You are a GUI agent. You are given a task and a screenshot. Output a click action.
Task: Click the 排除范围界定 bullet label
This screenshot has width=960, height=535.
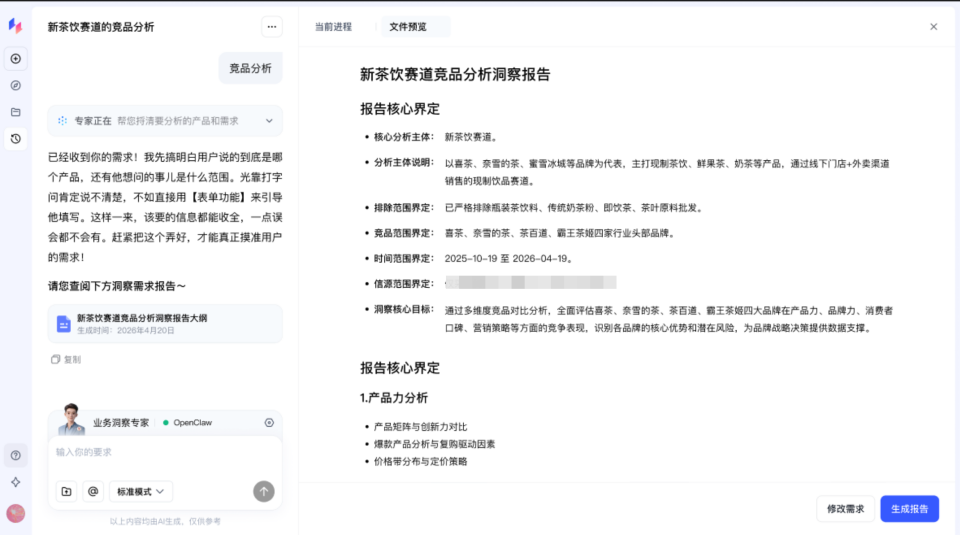[x=403, y=208]
